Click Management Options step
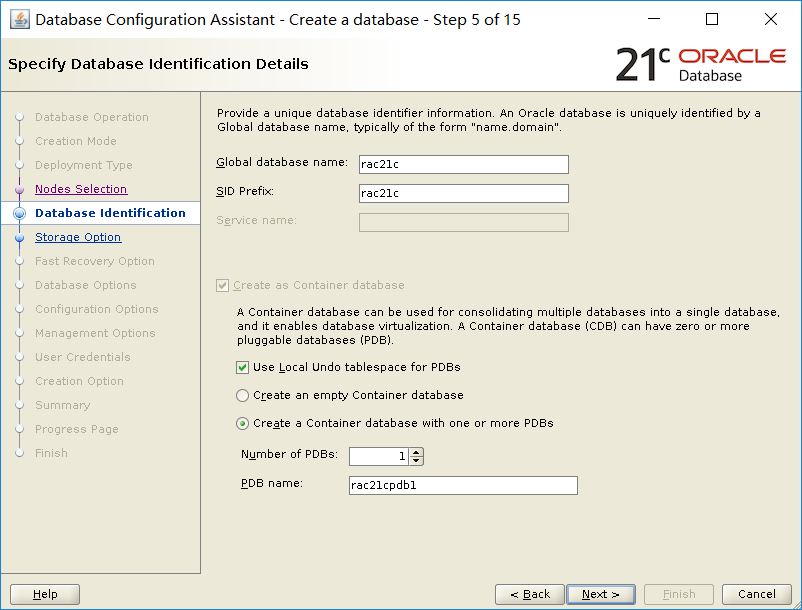Image resolution: width=802 pixels, height=610 pixels. coord(95,333)
